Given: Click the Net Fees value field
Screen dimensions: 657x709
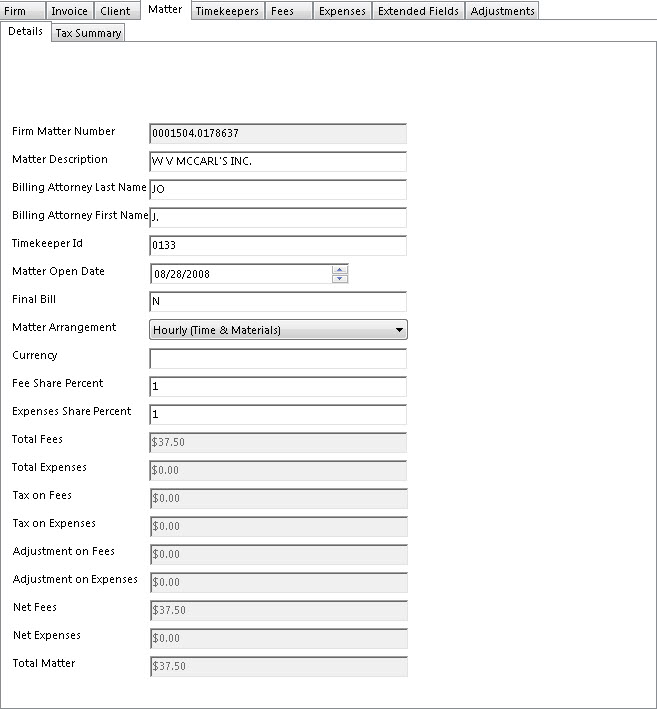Looking at the screenshot, I should point(279,611).
